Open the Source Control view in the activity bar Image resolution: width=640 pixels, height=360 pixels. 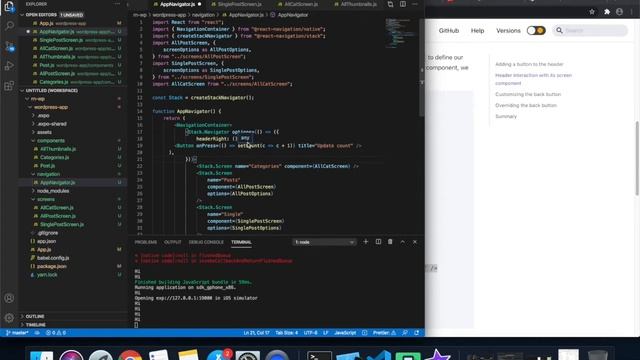[9, 46]
